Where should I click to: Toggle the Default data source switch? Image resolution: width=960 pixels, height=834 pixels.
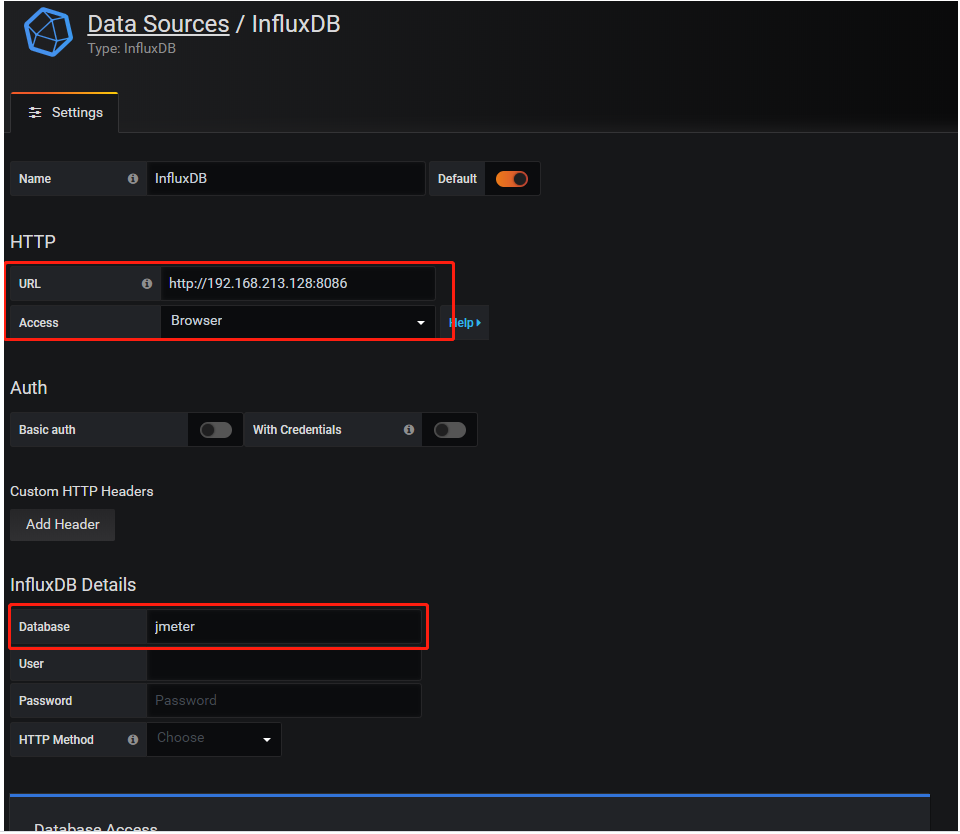512,179
